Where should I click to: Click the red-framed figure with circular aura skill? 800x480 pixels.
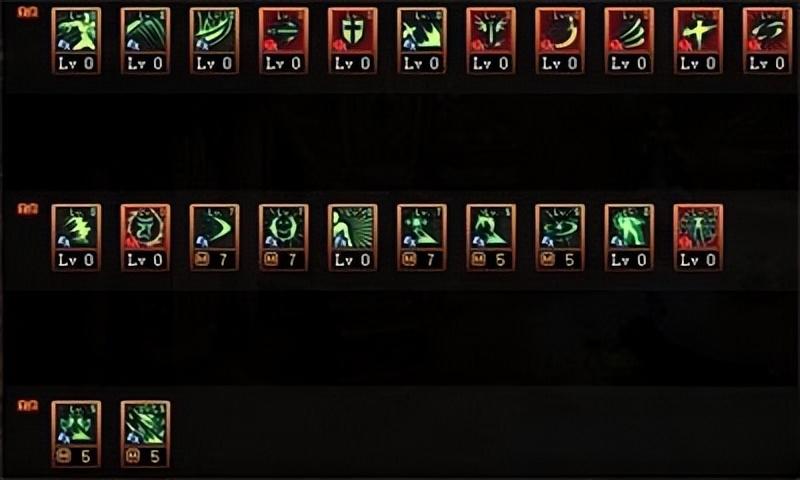point(698,237)
